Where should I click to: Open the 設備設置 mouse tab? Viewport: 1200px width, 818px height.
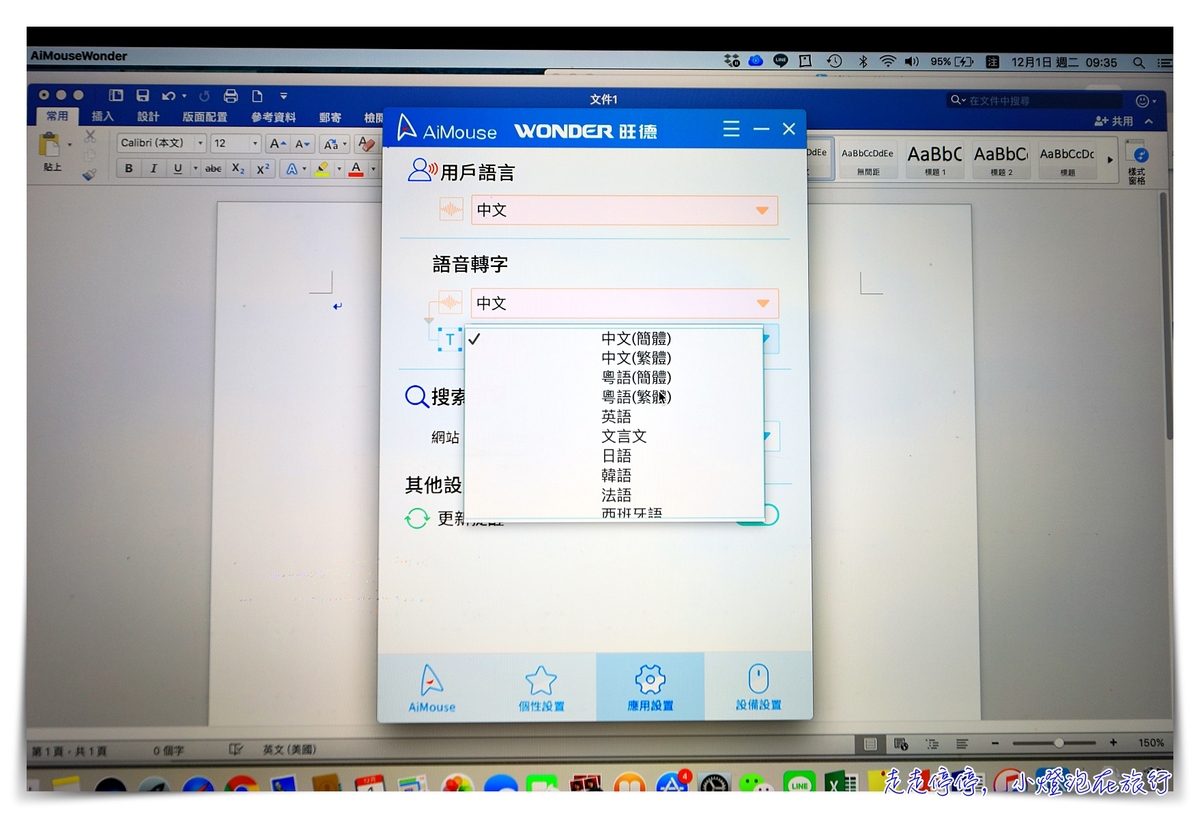(x=758, y=688)
